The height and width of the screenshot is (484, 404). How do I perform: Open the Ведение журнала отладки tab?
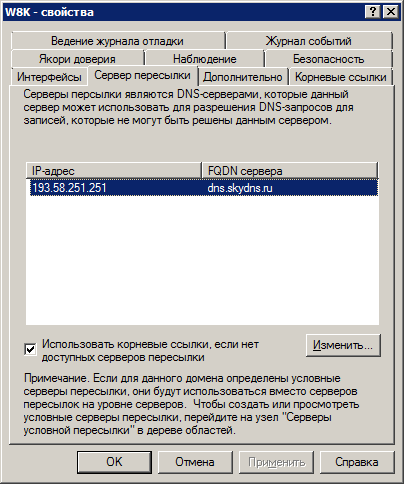point(118,41)
